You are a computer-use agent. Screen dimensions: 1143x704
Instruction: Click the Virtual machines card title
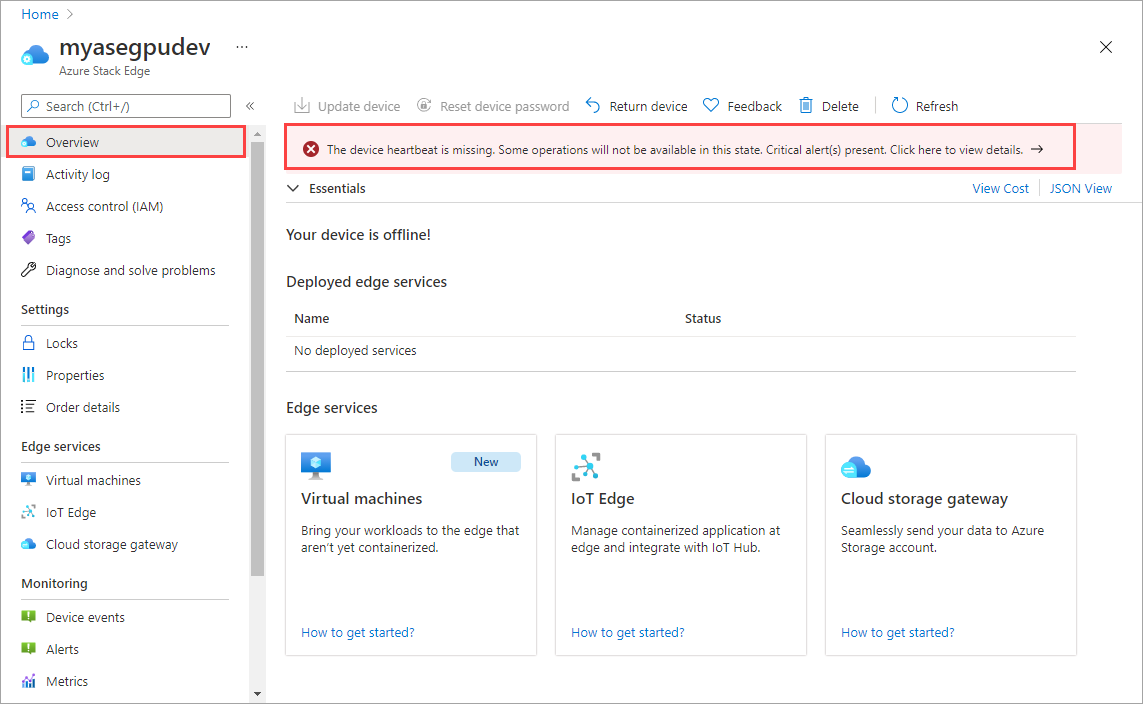(x=362, y=498)
